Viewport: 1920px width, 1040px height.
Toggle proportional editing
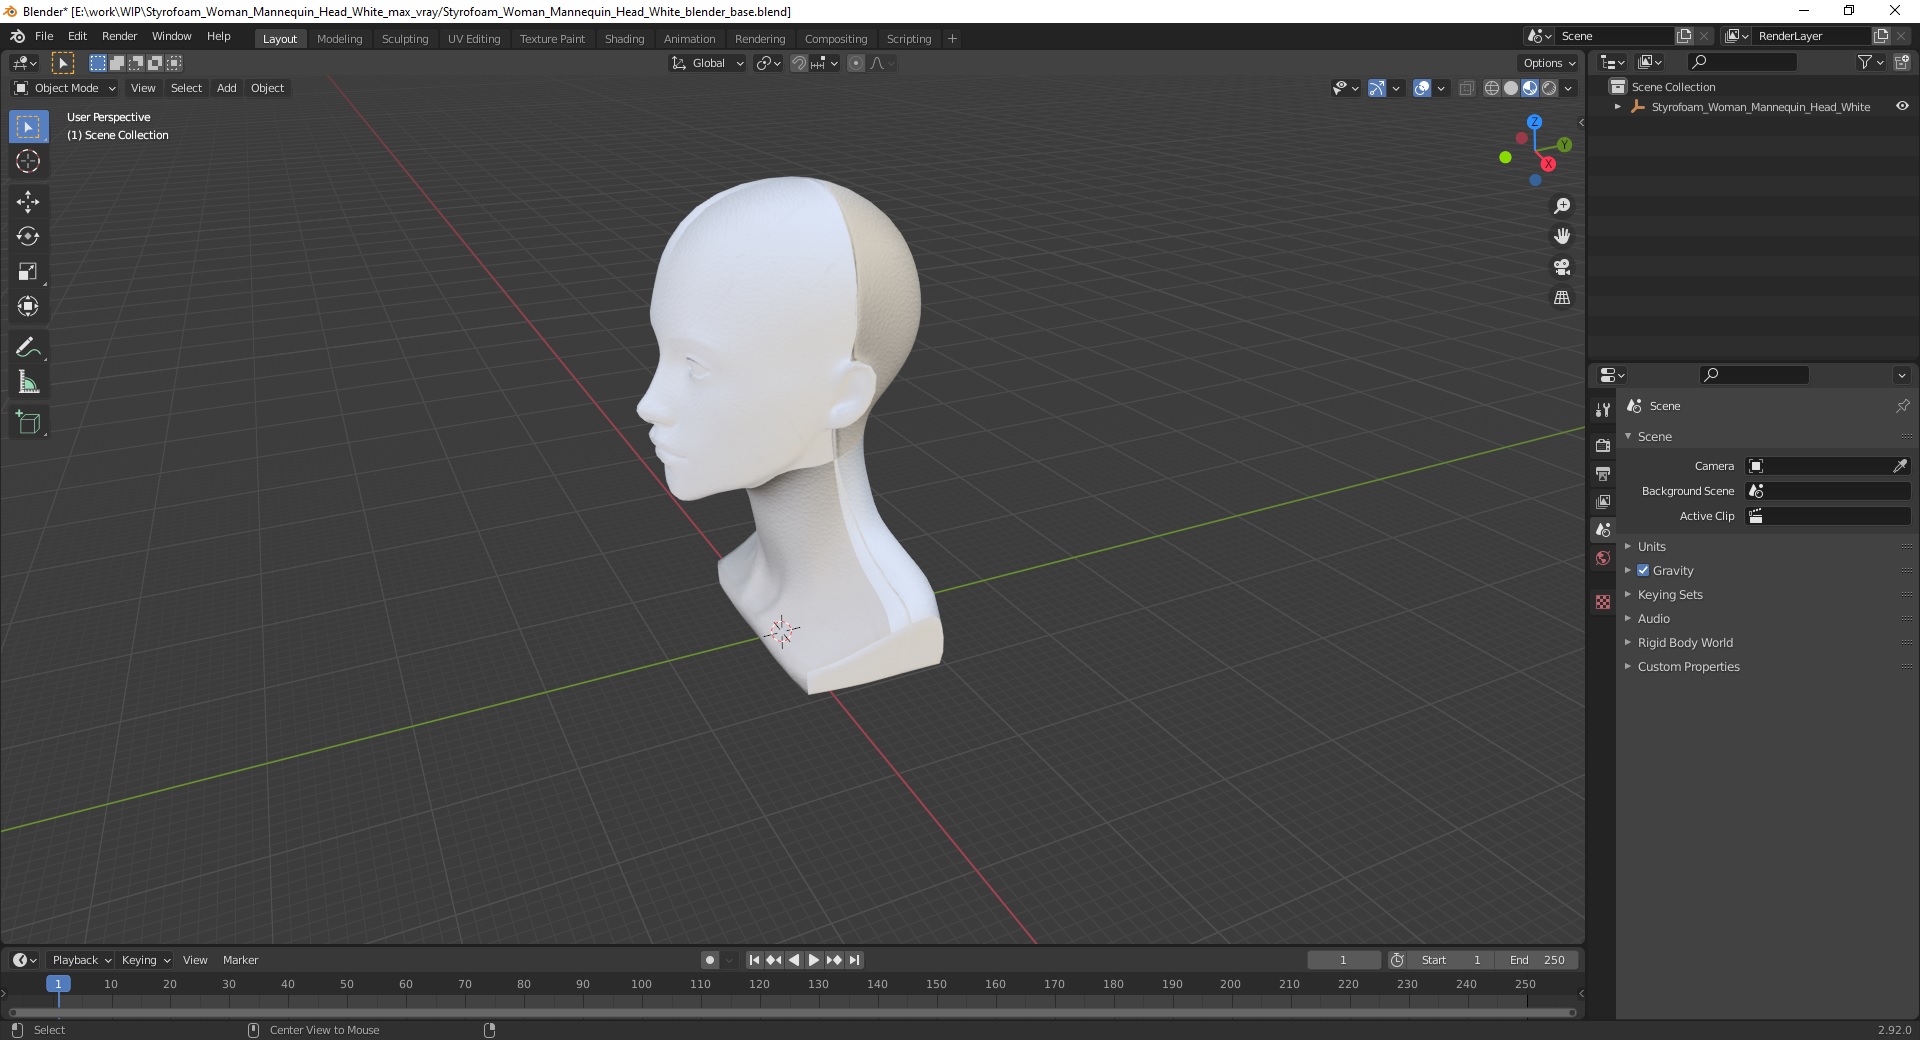(856, 63)
